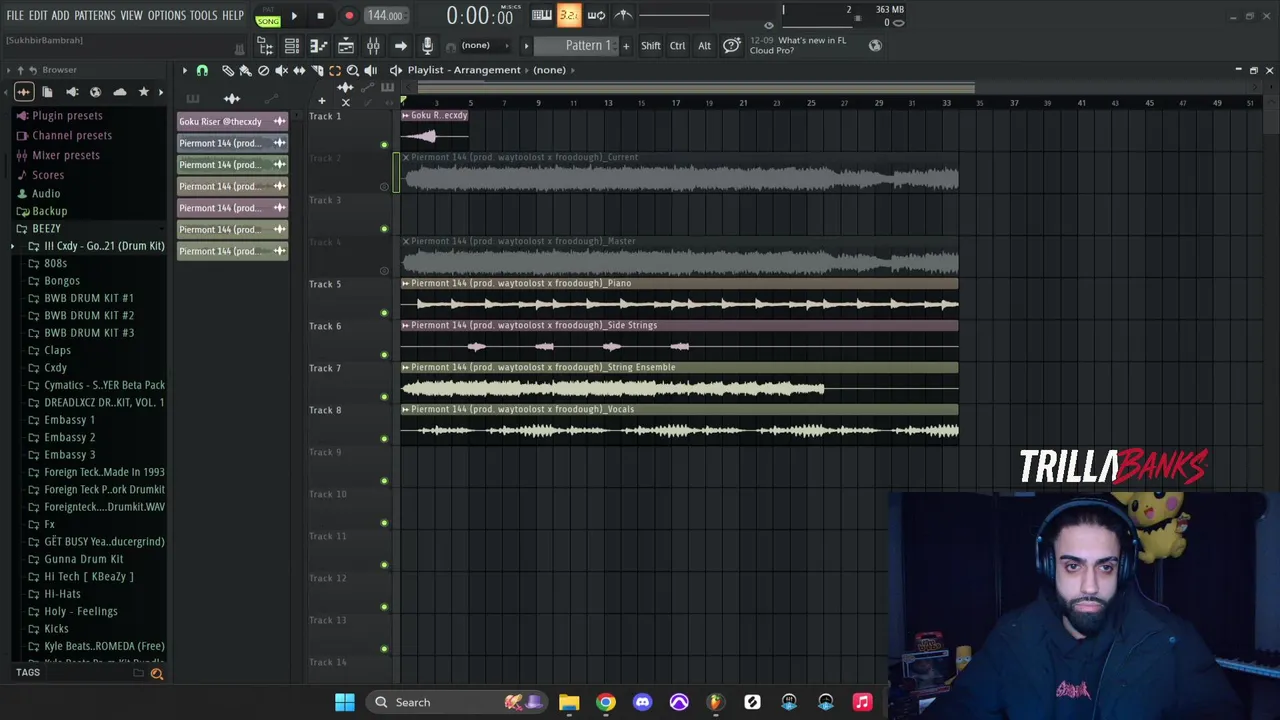
Task: Select the Slice tool in playlist
Action: 316,70
